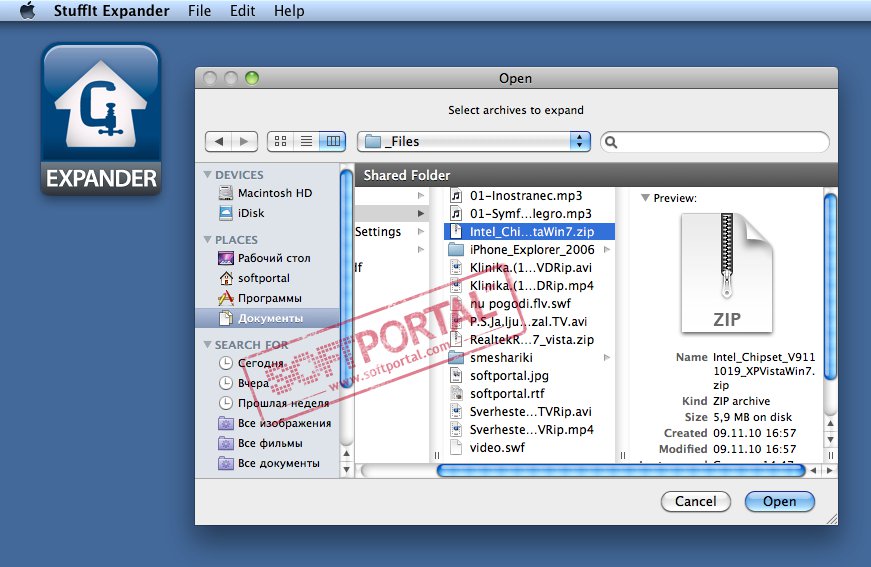Show files from Вчера
Screen dimensions: 871x567
244,383
